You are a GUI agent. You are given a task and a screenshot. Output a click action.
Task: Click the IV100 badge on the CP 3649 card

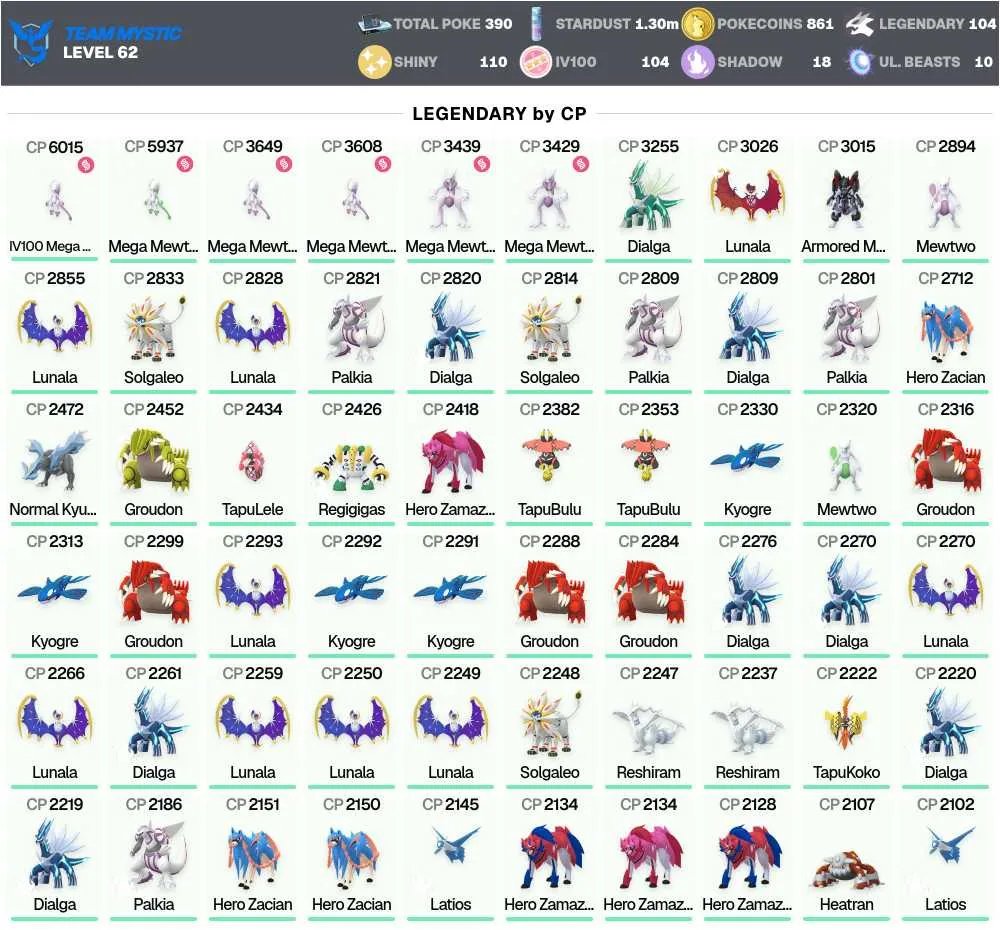tap(284, 165)
